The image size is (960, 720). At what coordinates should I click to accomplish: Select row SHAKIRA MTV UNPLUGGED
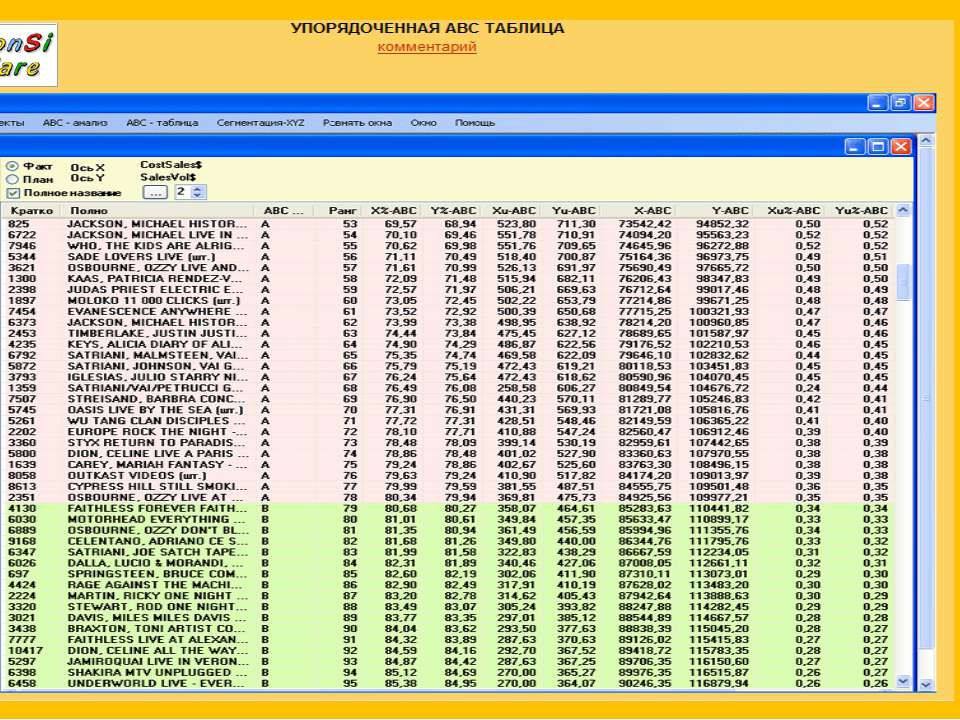[447, 673]
